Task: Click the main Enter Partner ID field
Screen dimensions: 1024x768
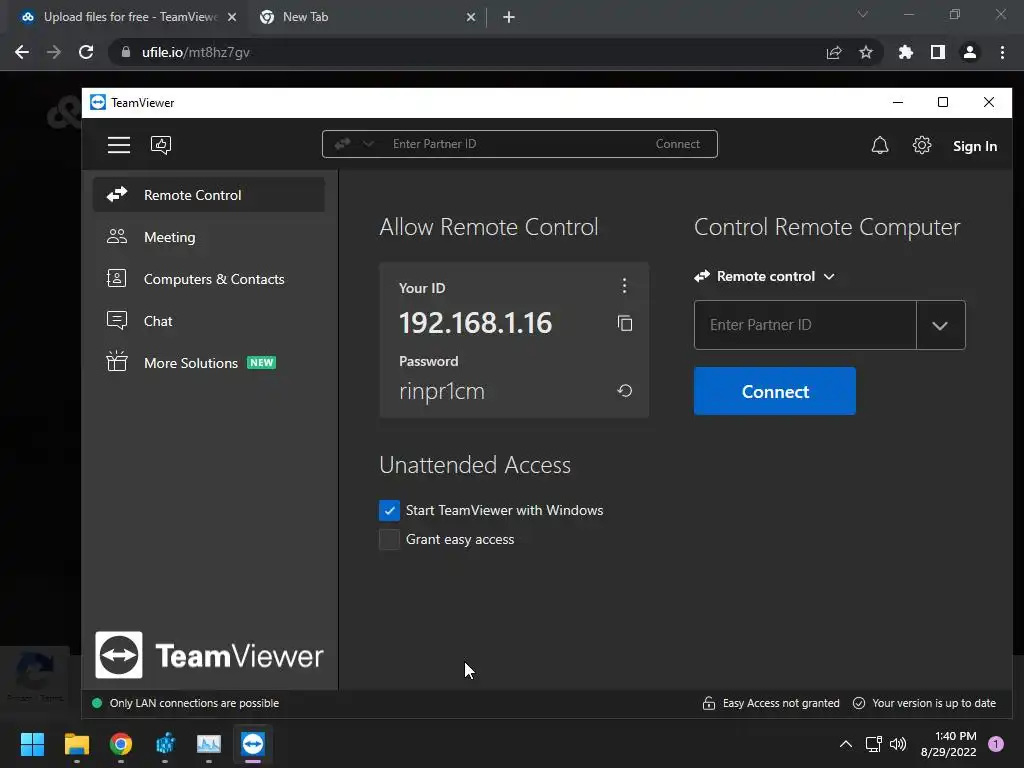Action: [805, 325]
